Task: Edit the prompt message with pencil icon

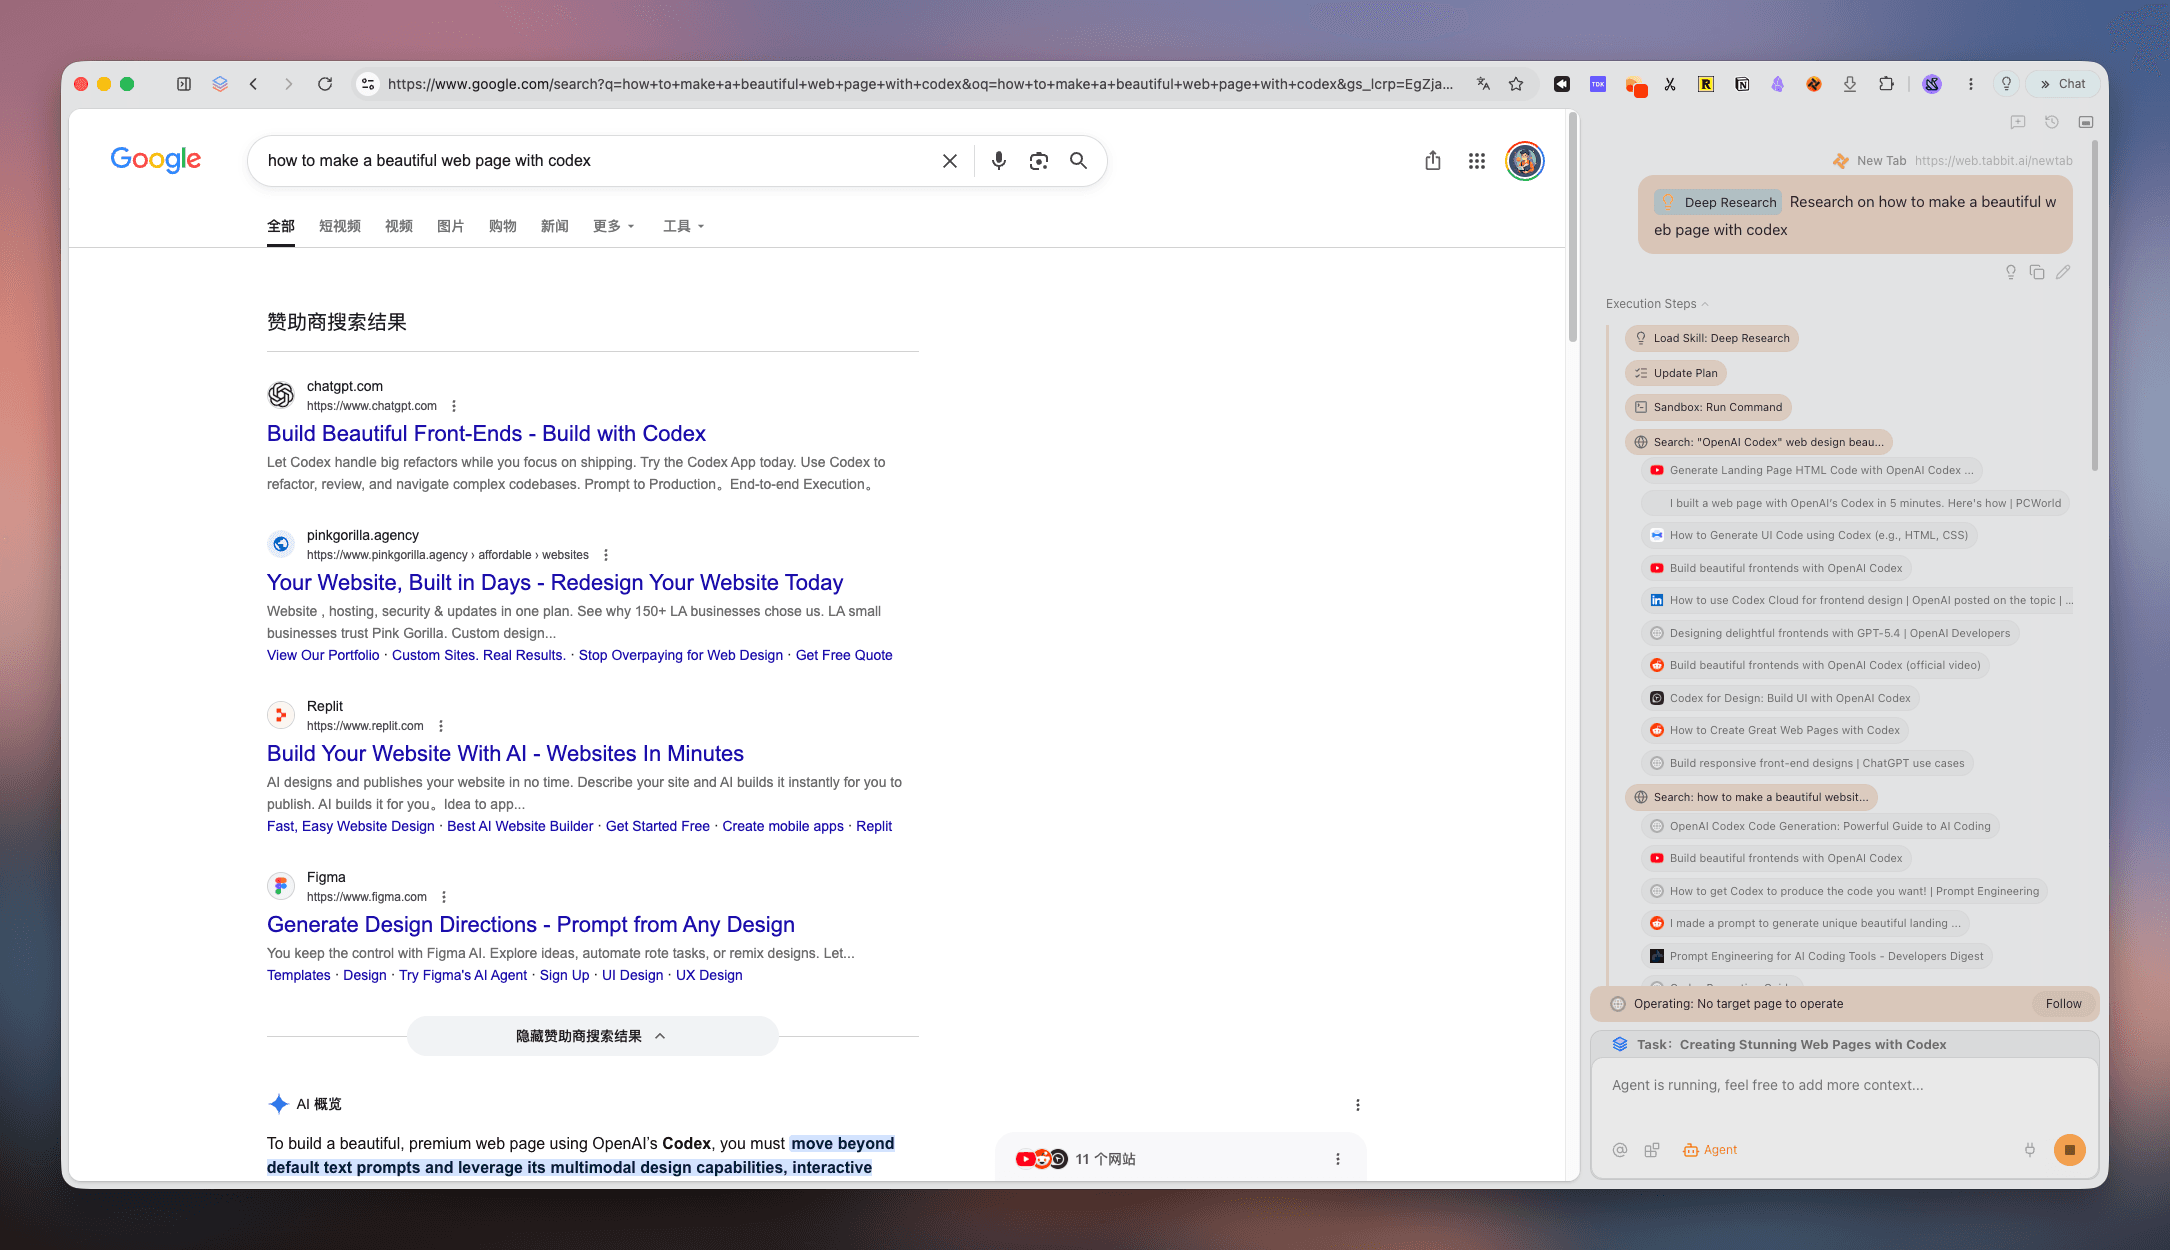Action: (x=2063, y=272)
